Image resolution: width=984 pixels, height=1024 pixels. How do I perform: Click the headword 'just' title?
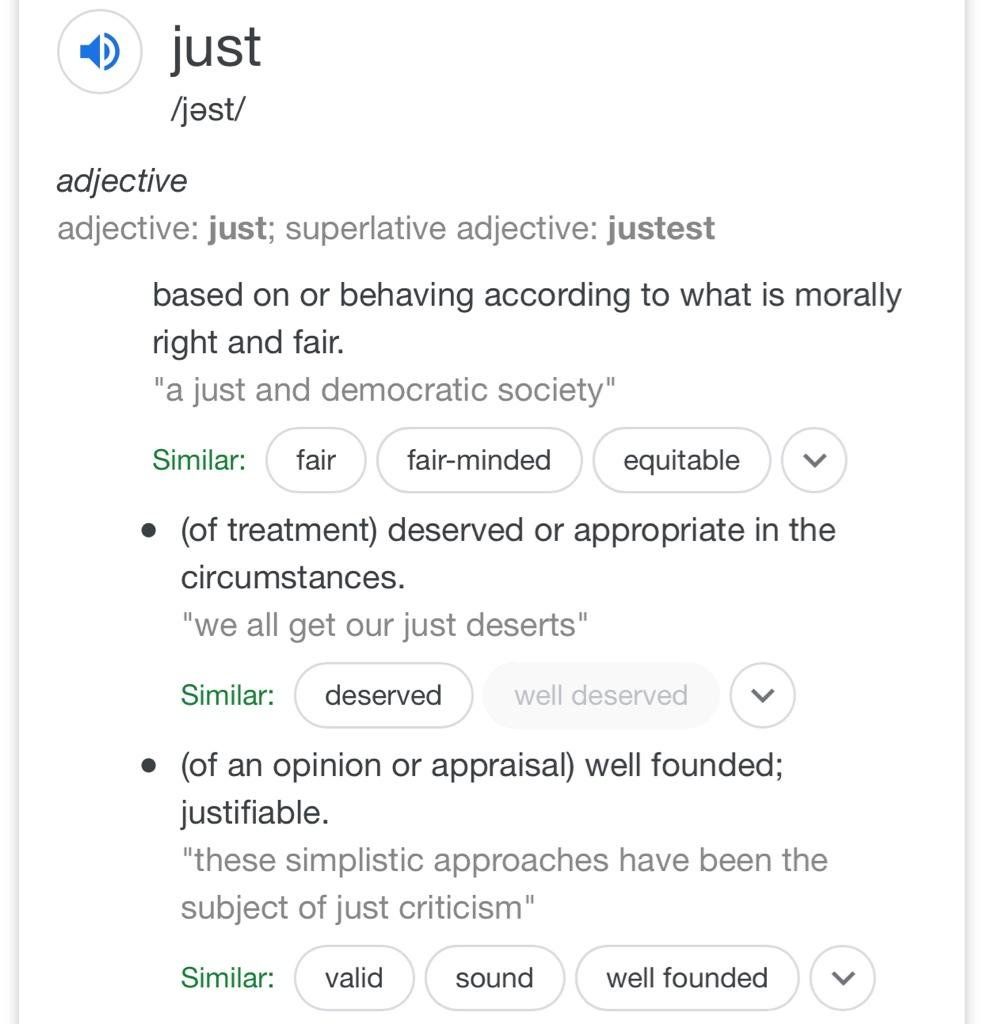tap(216, 46)
